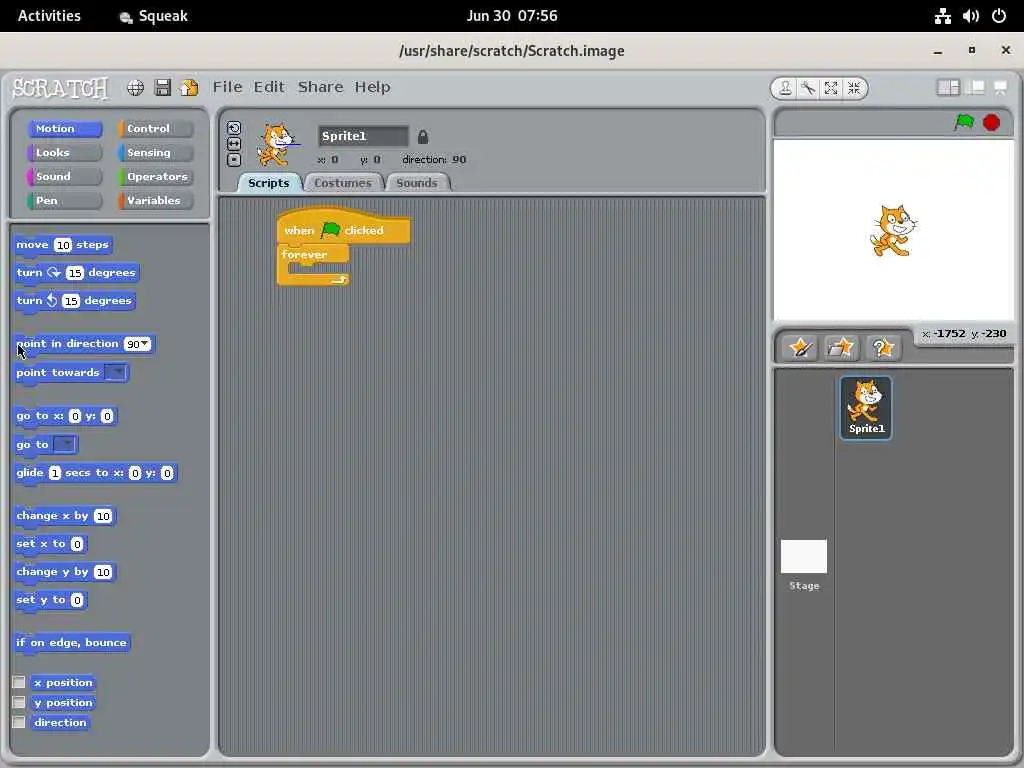Screen dimensions: 1024x768
Task: Click the change x by 10 block
Action: (65, 516)
